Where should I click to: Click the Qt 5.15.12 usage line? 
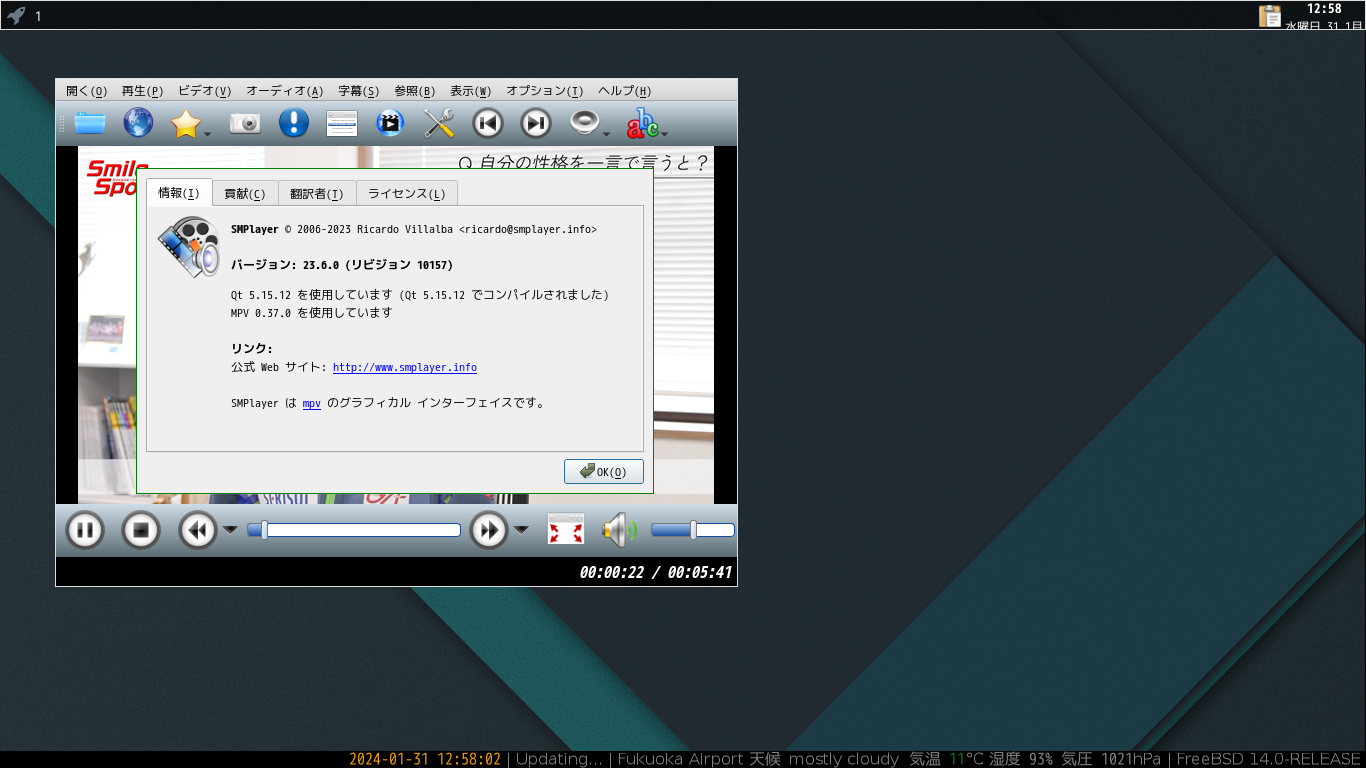(x=420, y=295)
